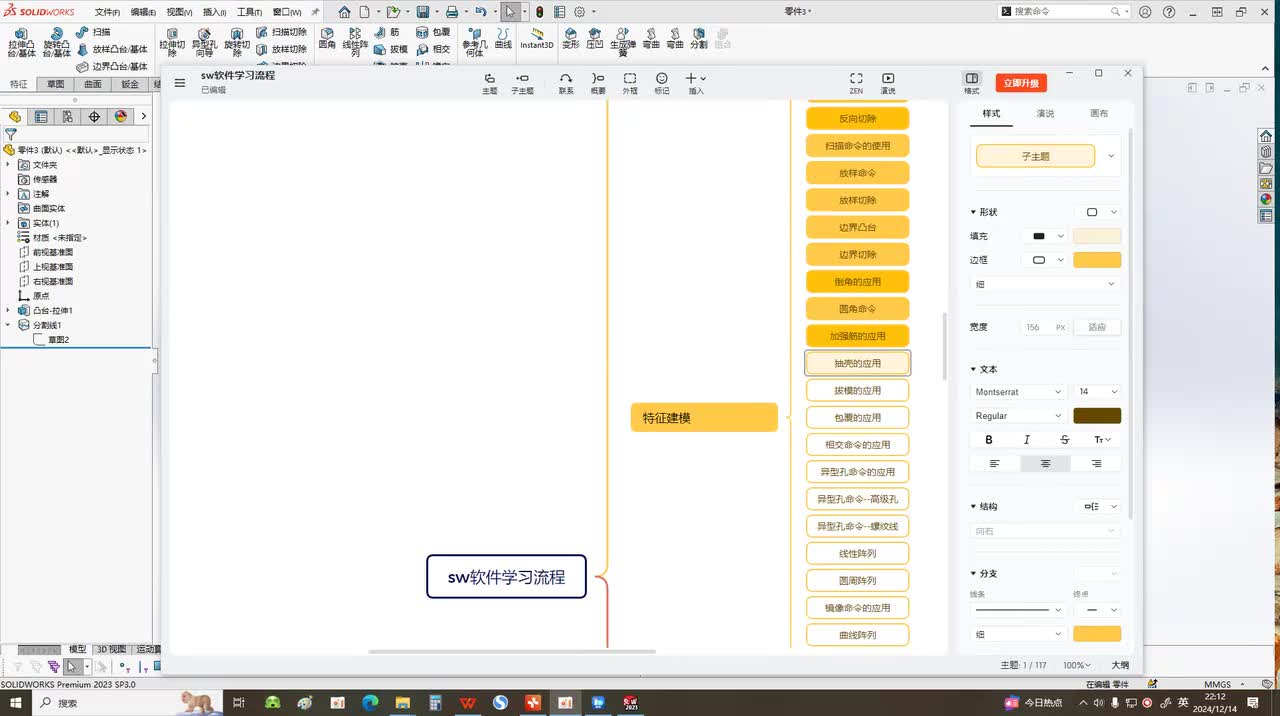Collapse the 结构 section
Image resolution: width=1280 pixels, height=716 pixels.
[974, 507]
